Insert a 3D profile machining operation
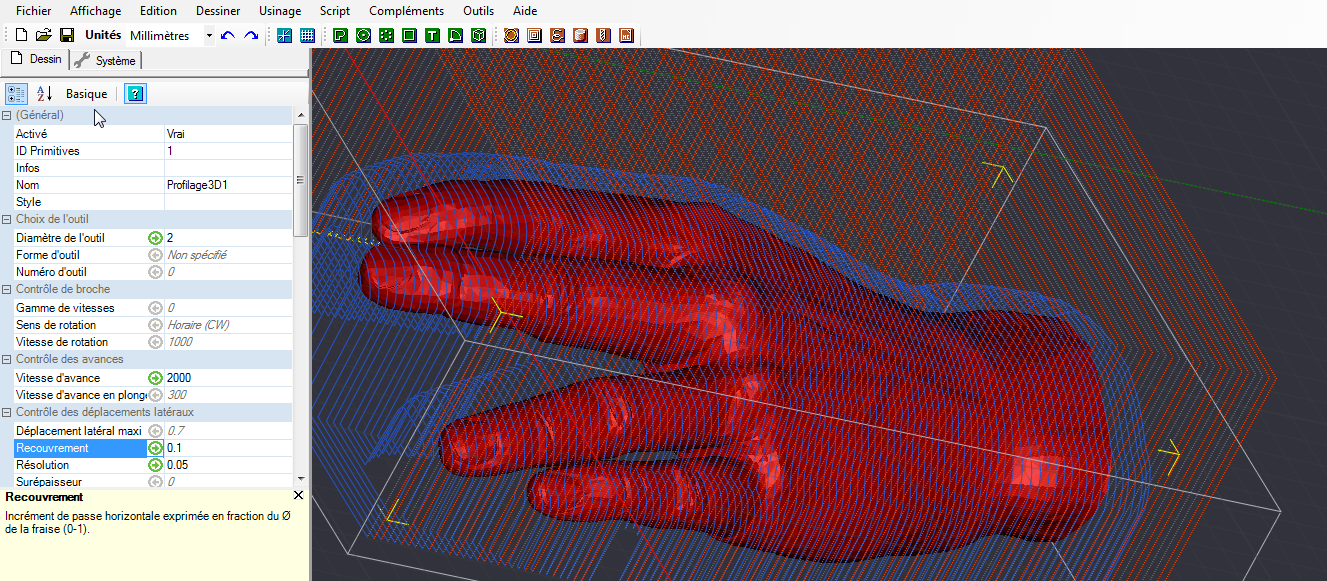The width and height of the screenshot is (1327, 581). point(580,35)
